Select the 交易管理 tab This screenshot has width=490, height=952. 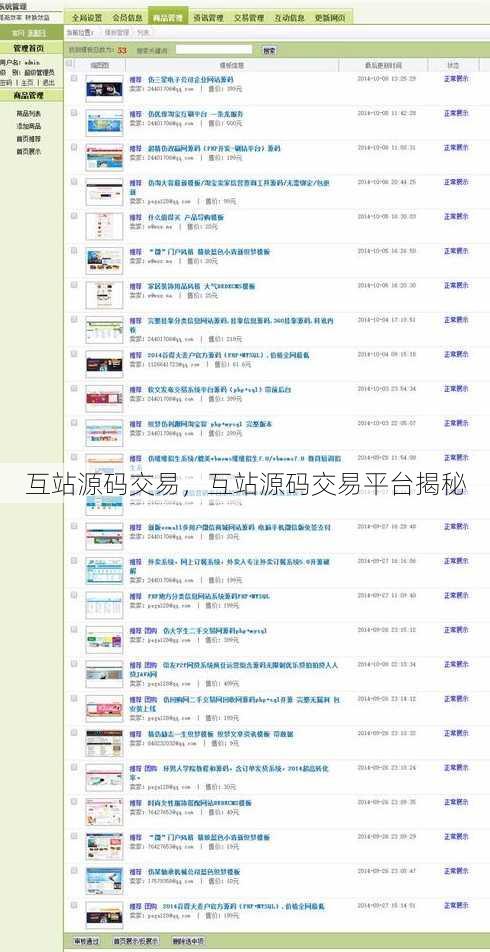coord(250,18)
